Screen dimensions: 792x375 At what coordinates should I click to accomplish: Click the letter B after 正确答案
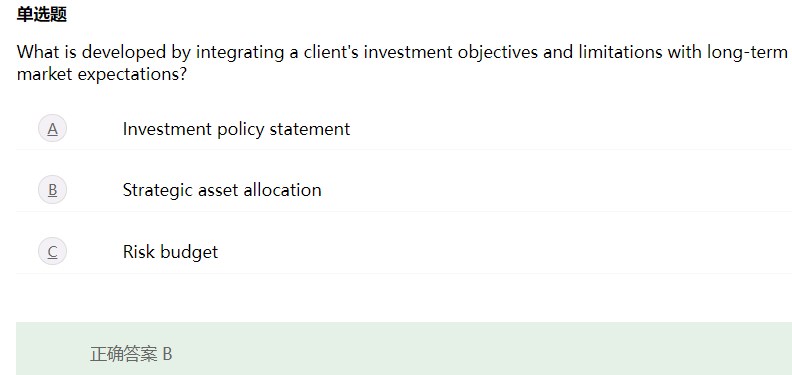[x=167, y=354]
